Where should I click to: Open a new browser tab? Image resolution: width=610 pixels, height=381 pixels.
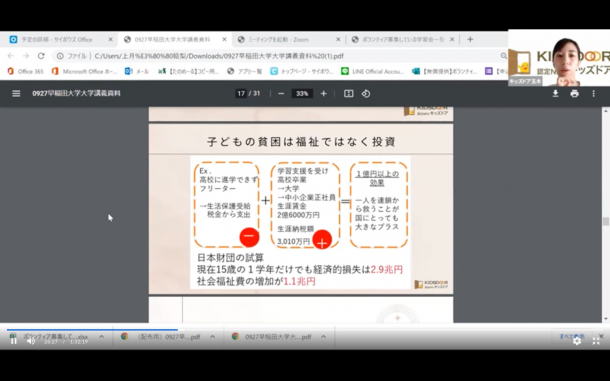point(470,39)
